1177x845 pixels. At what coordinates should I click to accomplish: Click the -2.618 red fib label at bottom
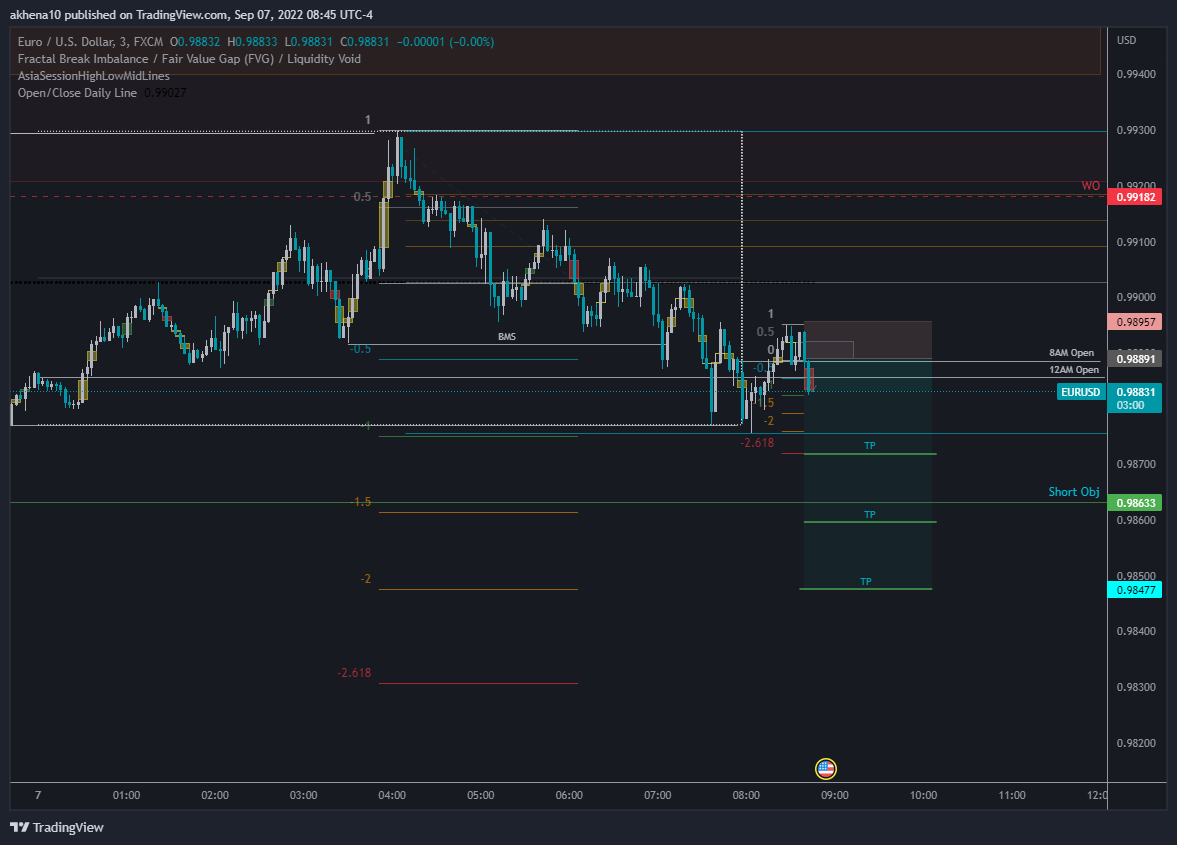(354, 673)
